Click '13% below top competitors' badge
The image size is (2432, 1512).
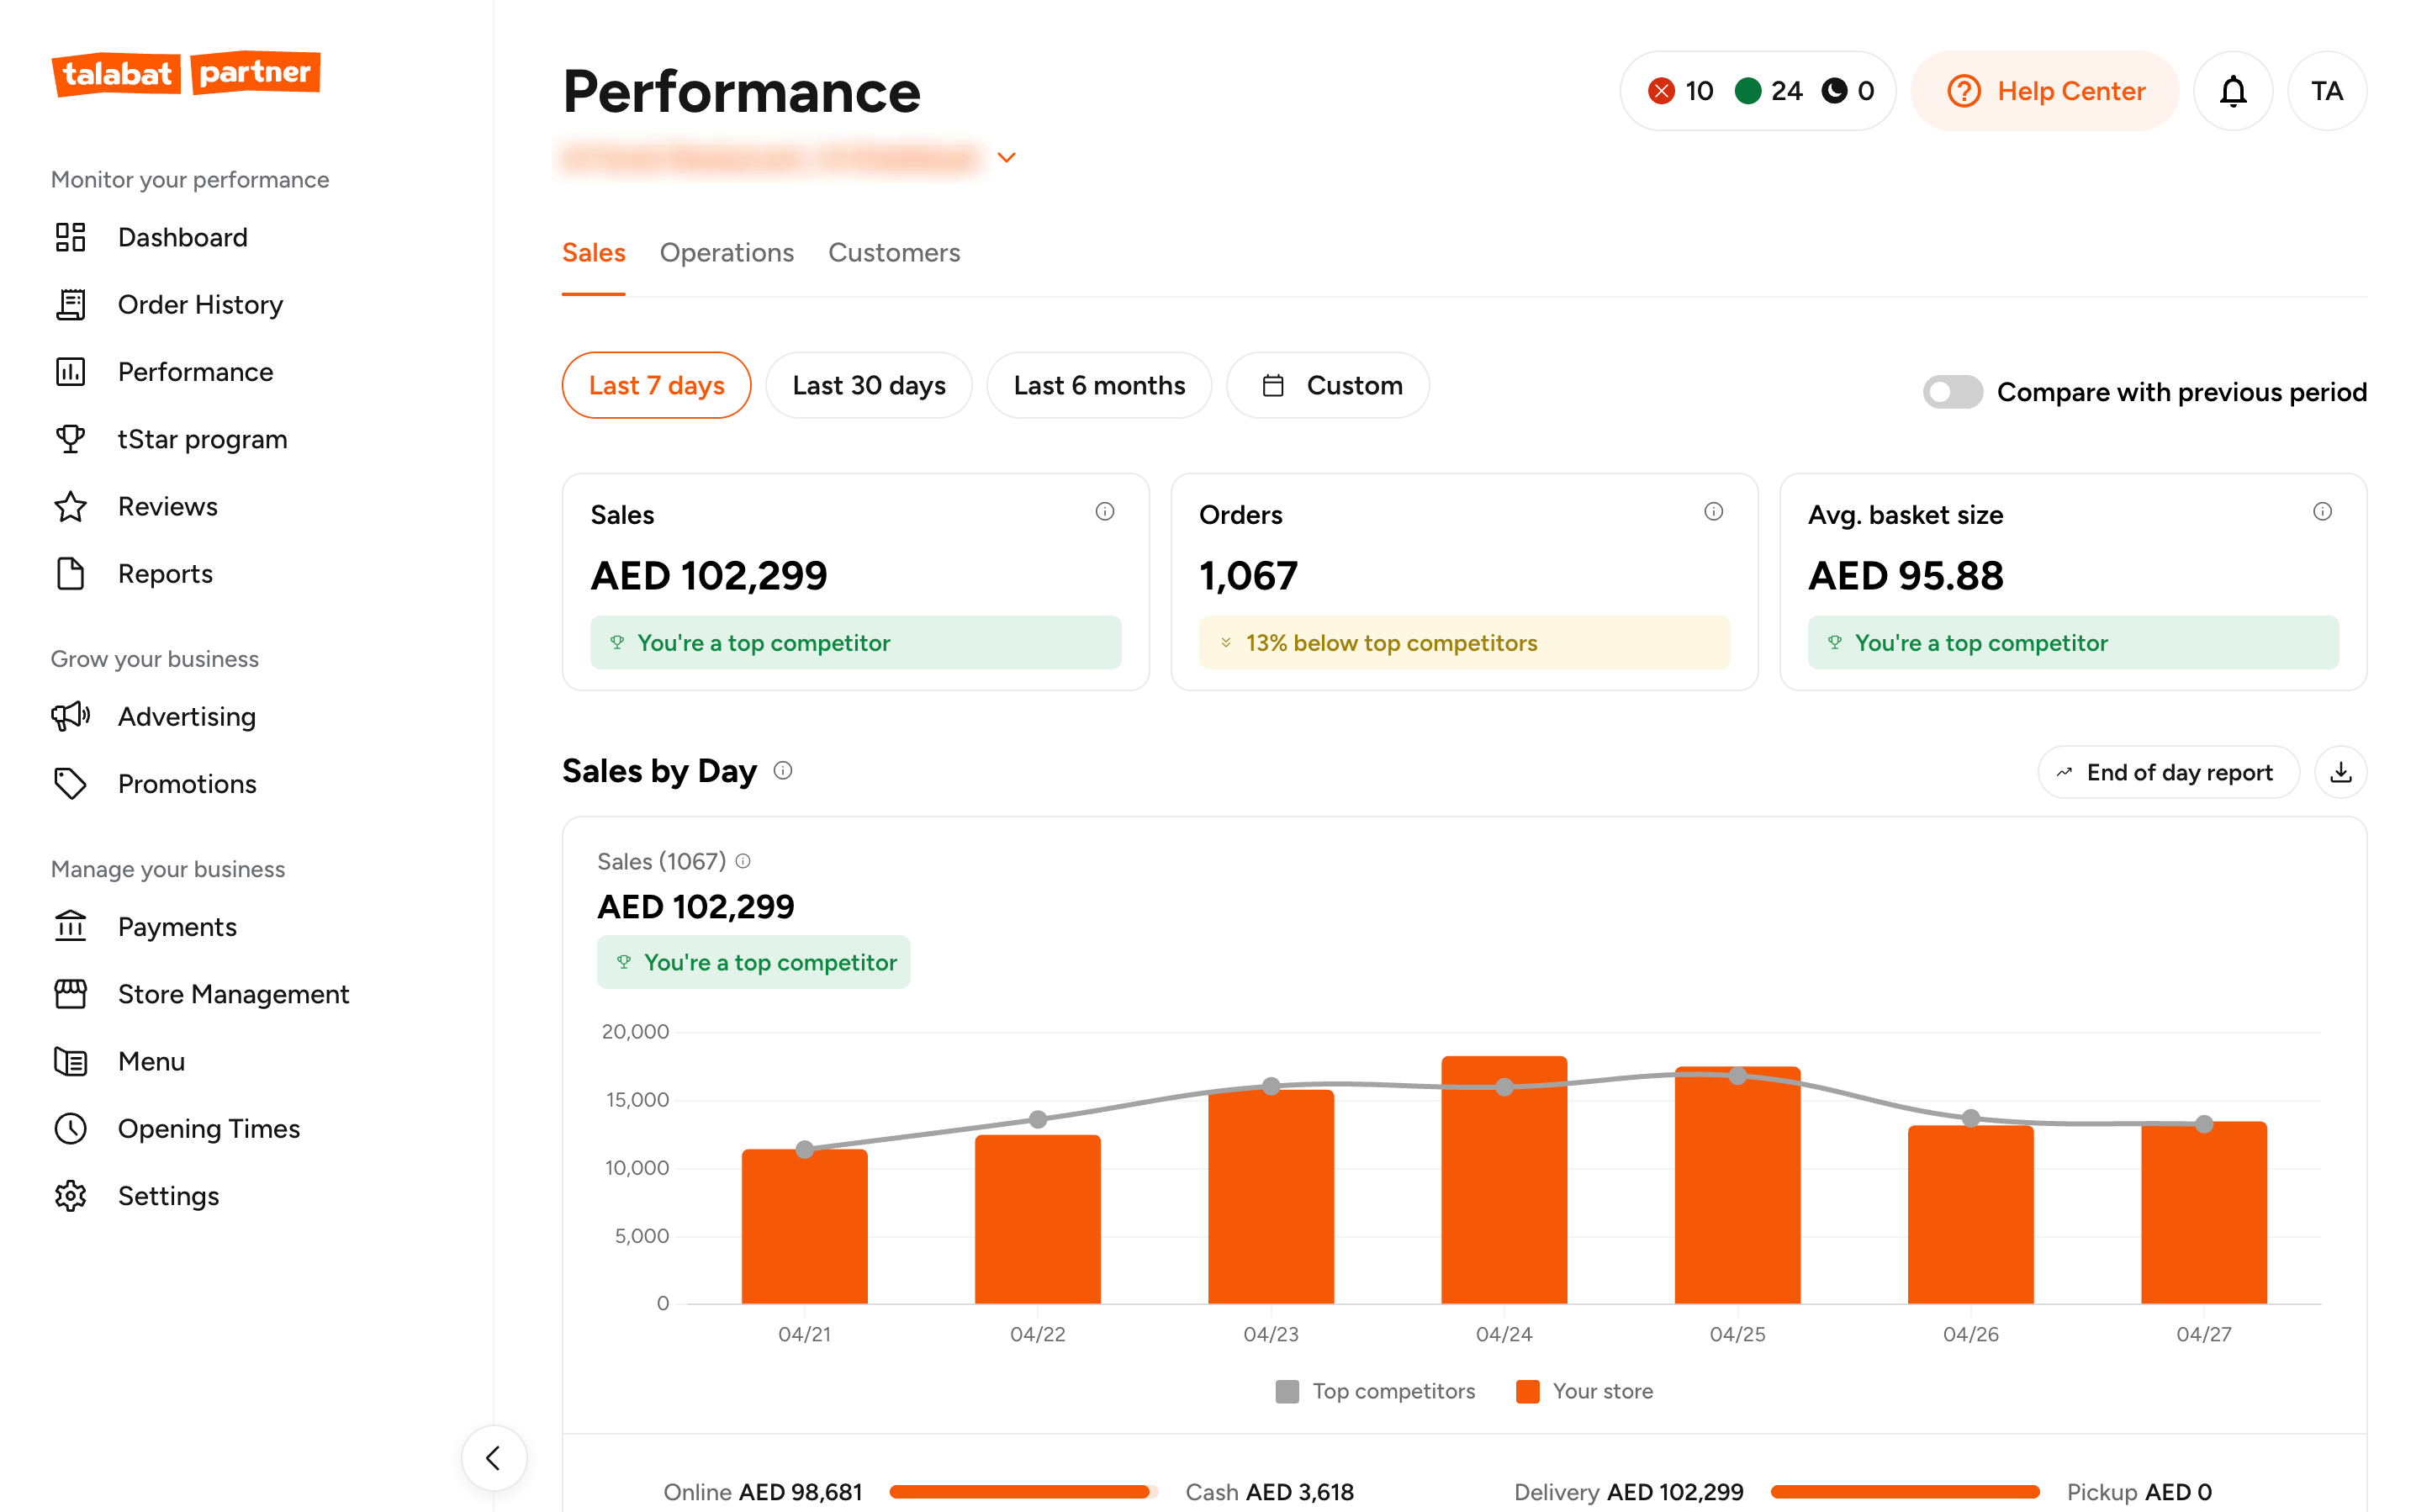(1464, 643)
